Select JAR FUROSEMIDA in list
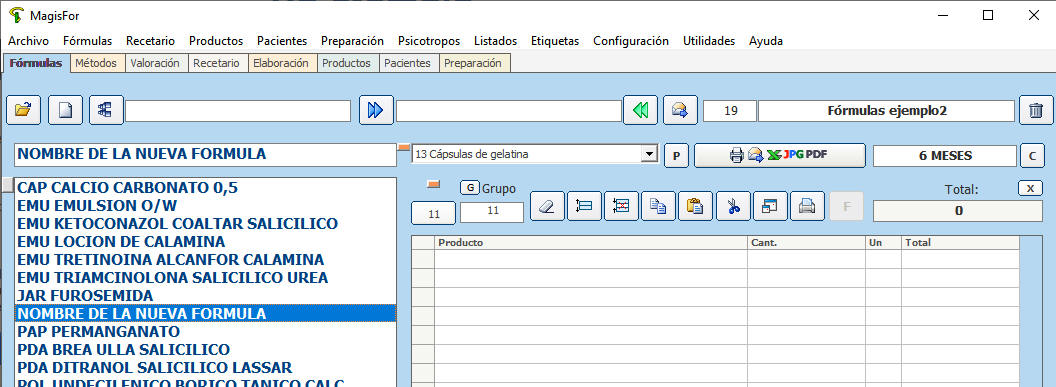This screenshot has height=387, width=1056. click(x=205, y=295)
